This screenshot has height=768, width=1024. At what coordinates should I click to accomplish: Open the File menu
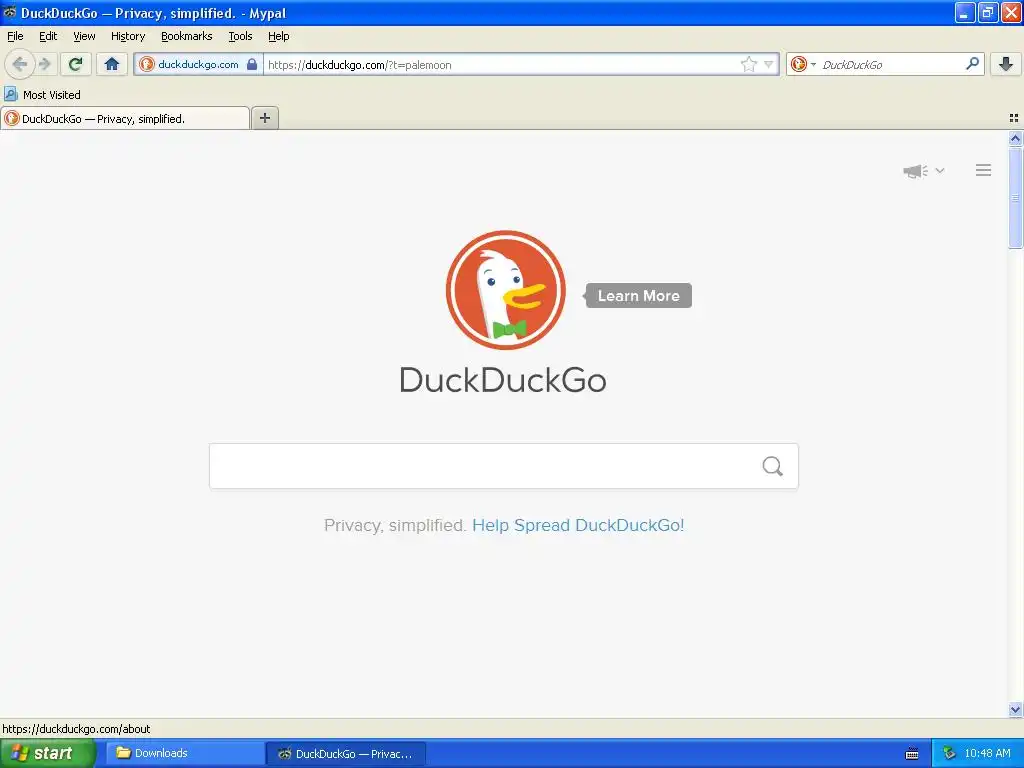click(x=15, y=36)
